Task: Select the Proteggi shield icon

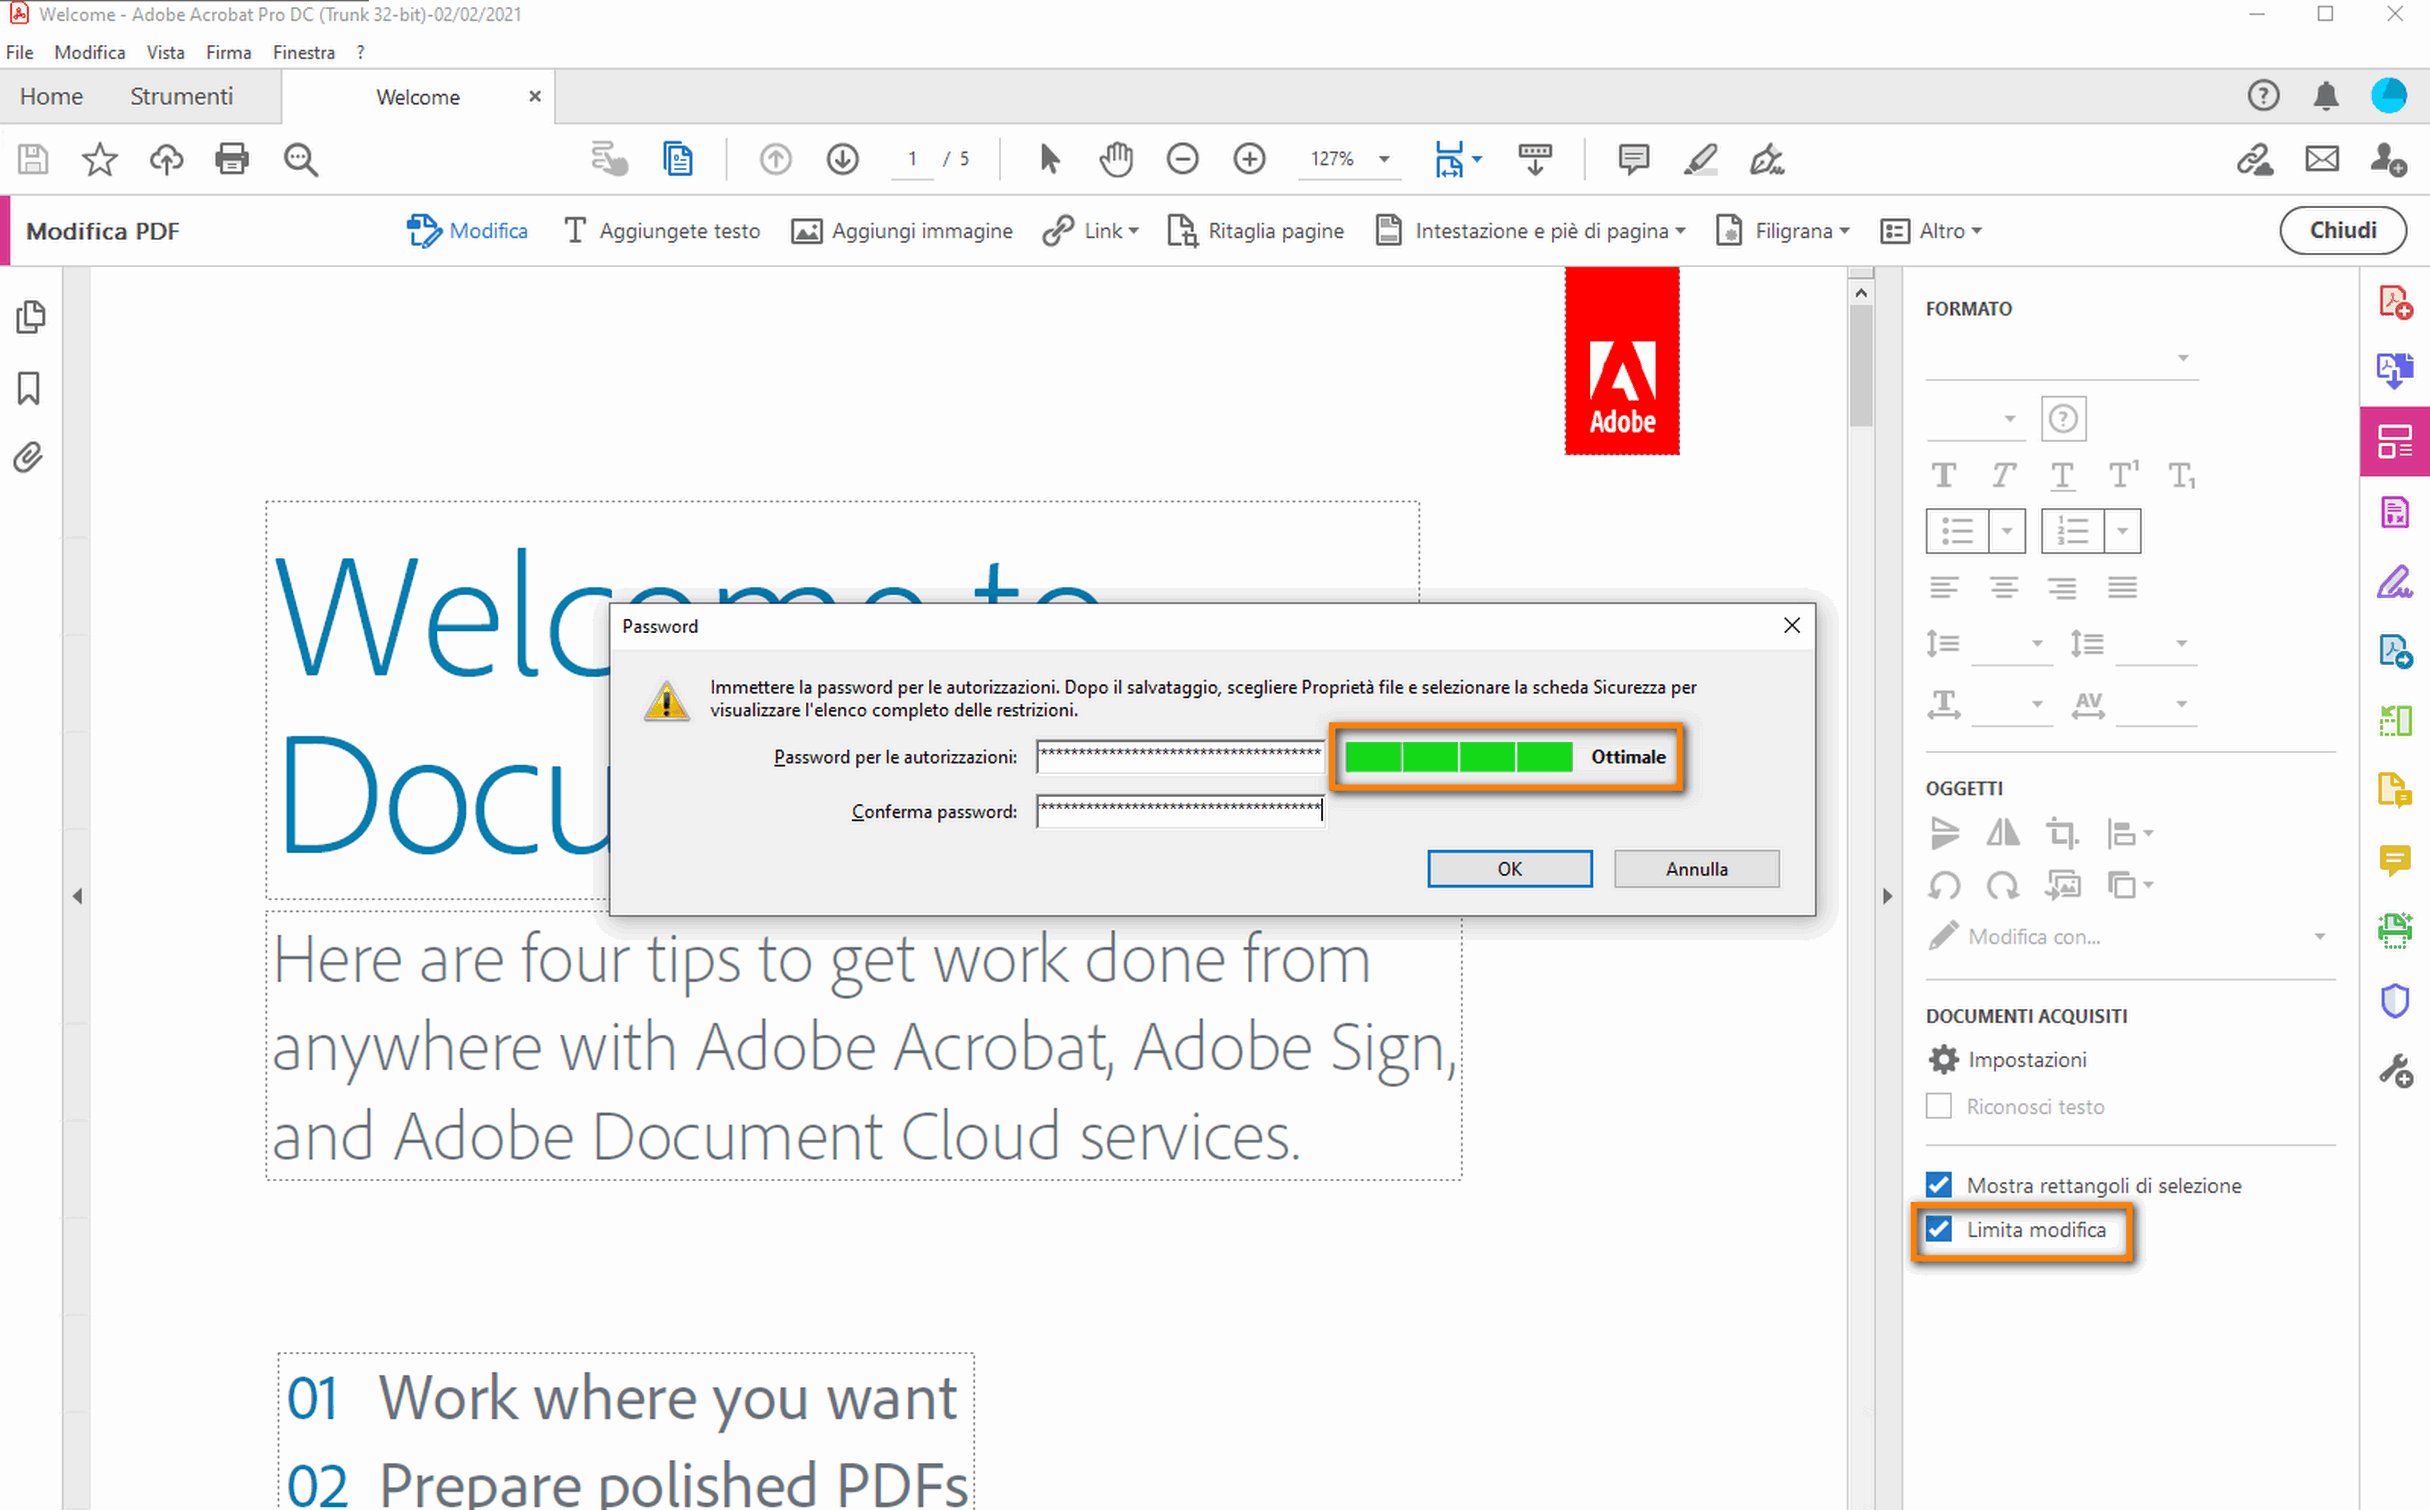Action: click(2396, 1000)
